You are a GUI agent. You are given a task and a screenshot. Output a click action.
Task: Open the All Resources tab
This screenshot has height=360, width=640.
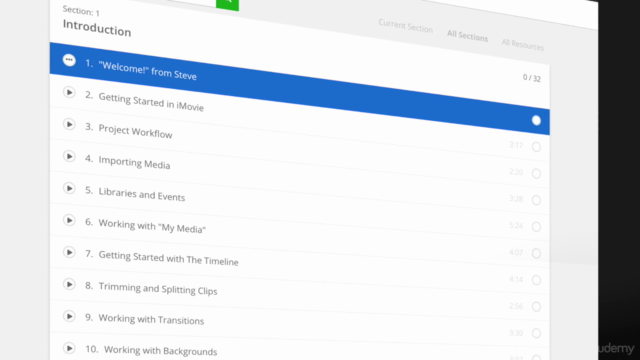click(522, 44)
